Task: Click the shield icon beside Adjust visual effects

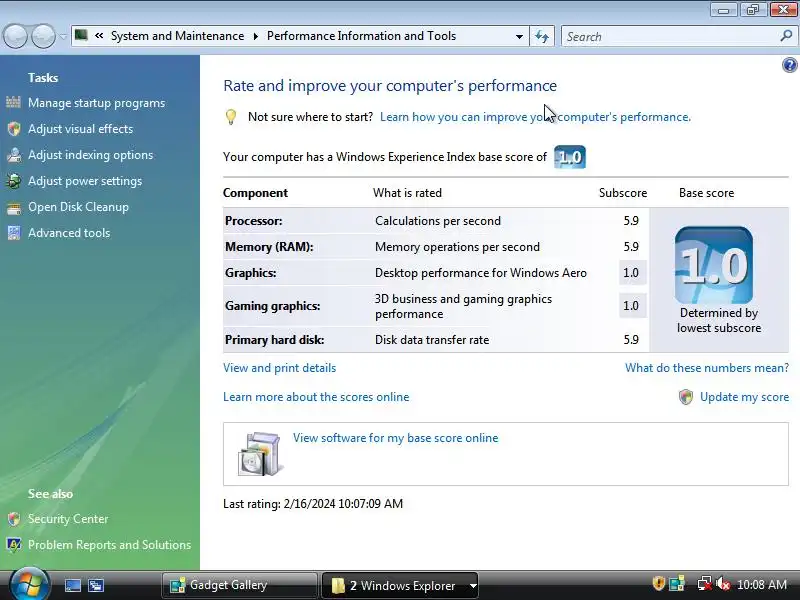Action: click(x=14, y=129)
